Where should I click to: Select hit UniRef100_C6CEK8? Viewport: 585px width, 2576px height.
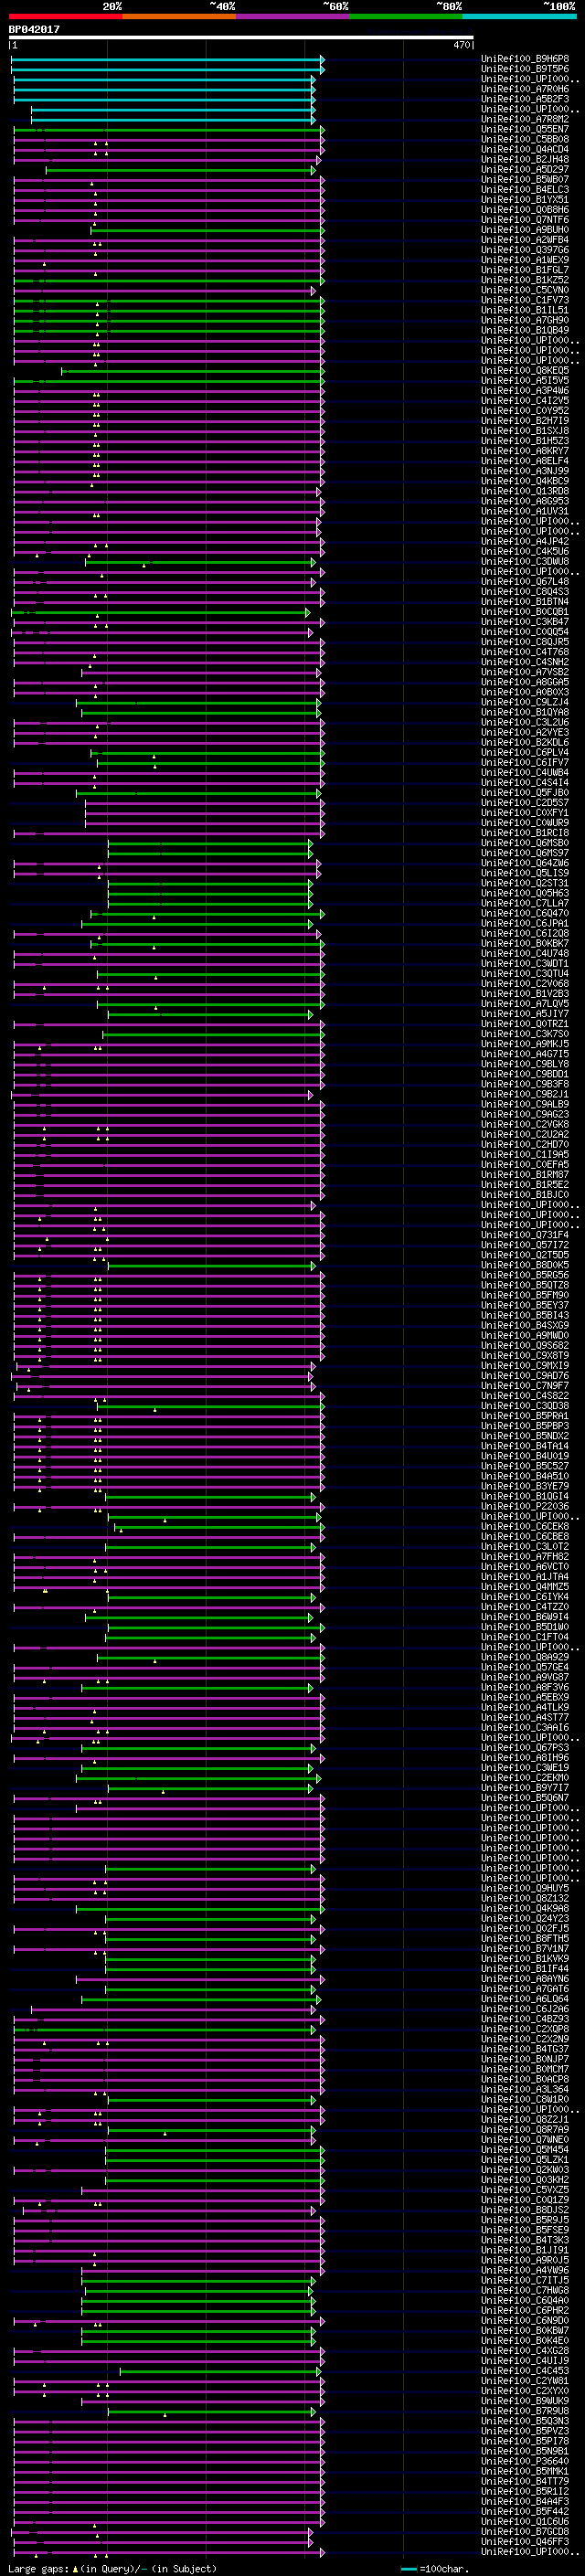tap(525, 1526)
